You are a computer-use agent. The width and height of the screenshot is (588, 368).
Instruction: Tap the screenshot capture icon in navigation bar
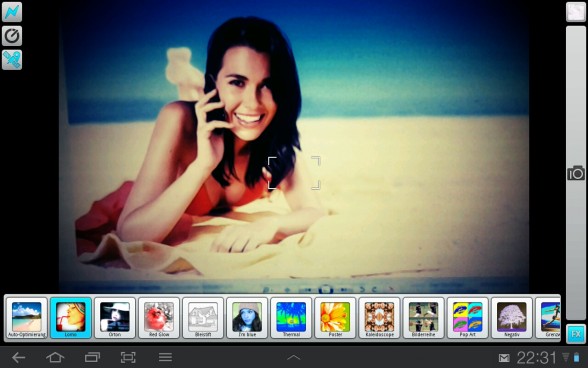coord(128,357)
